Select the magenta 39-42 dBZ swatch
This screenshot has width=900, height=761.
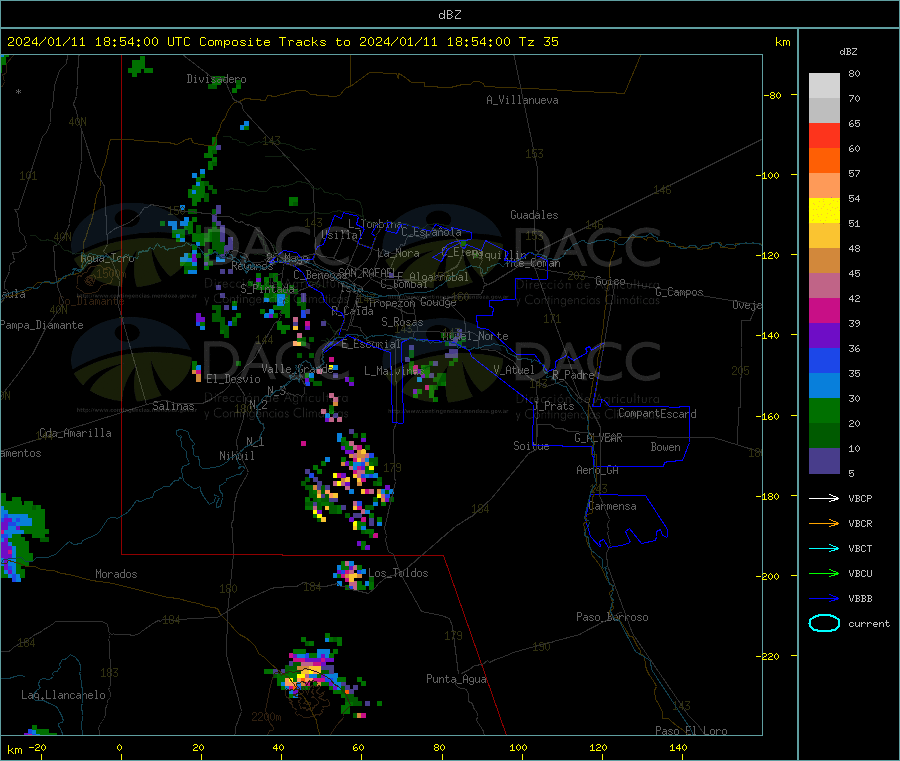point(824,310)
